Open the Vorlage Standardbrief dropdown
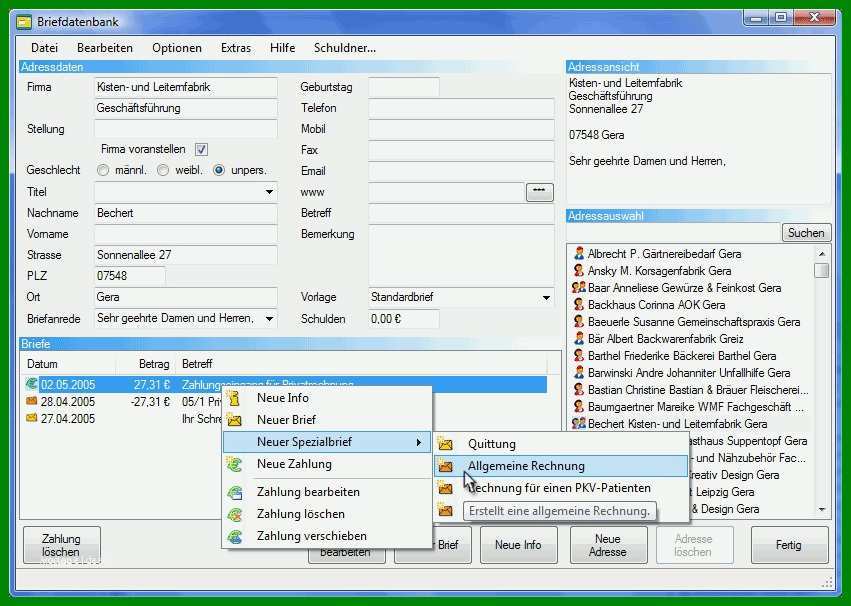 [x=546, y=297]
